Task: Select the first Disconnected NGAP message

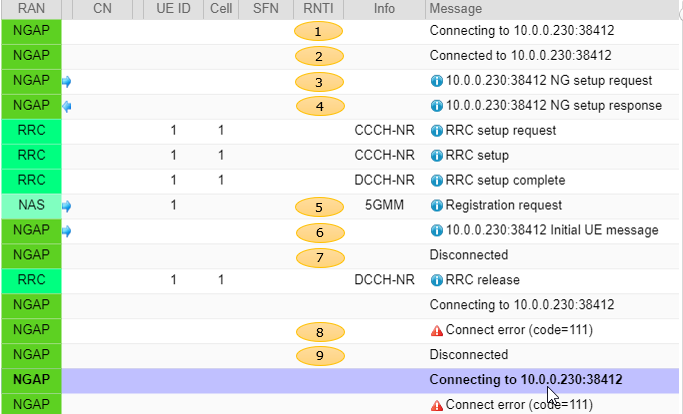Action: point(469,255)
